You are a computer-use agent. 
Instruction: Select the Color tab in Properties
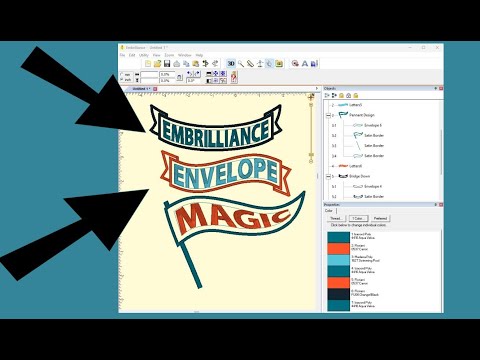(x=329, y=211)
